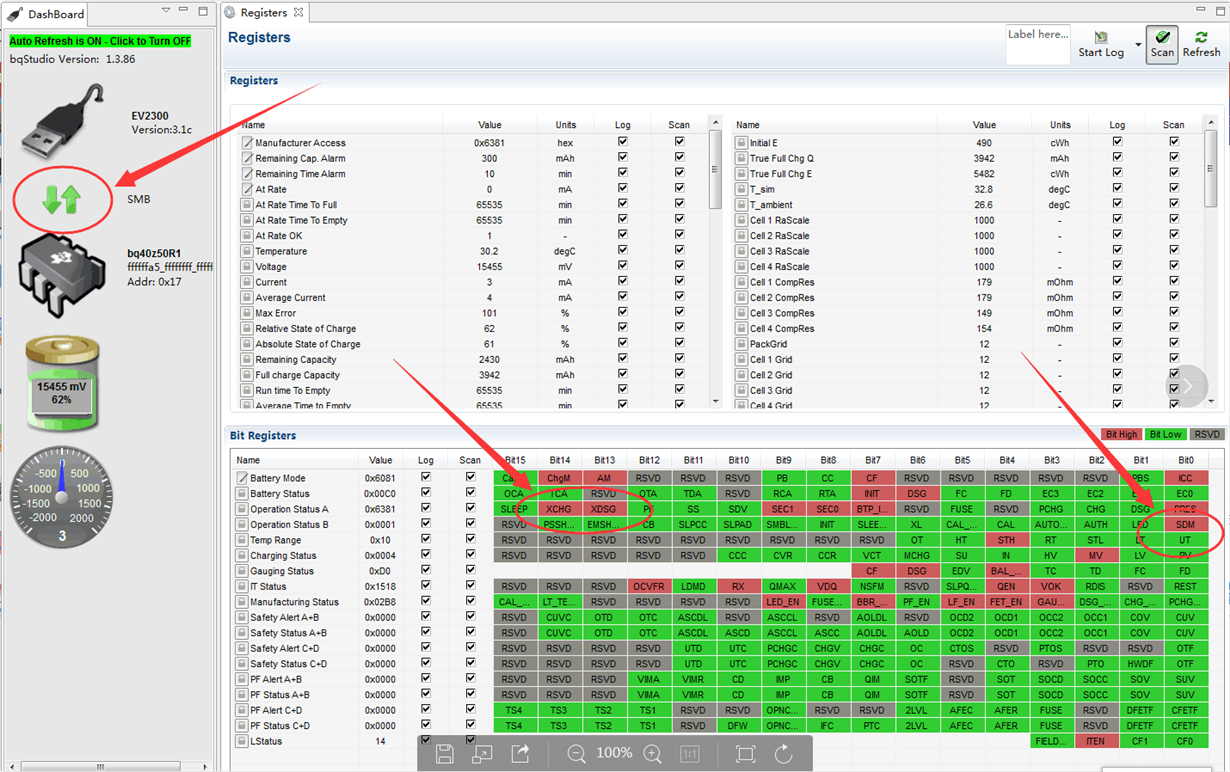Screen dimensions: 1230x772
Task: Toggle Scan checkbox for Relative State of Charge
Action: pyautogui.click(x=680, y=328)
